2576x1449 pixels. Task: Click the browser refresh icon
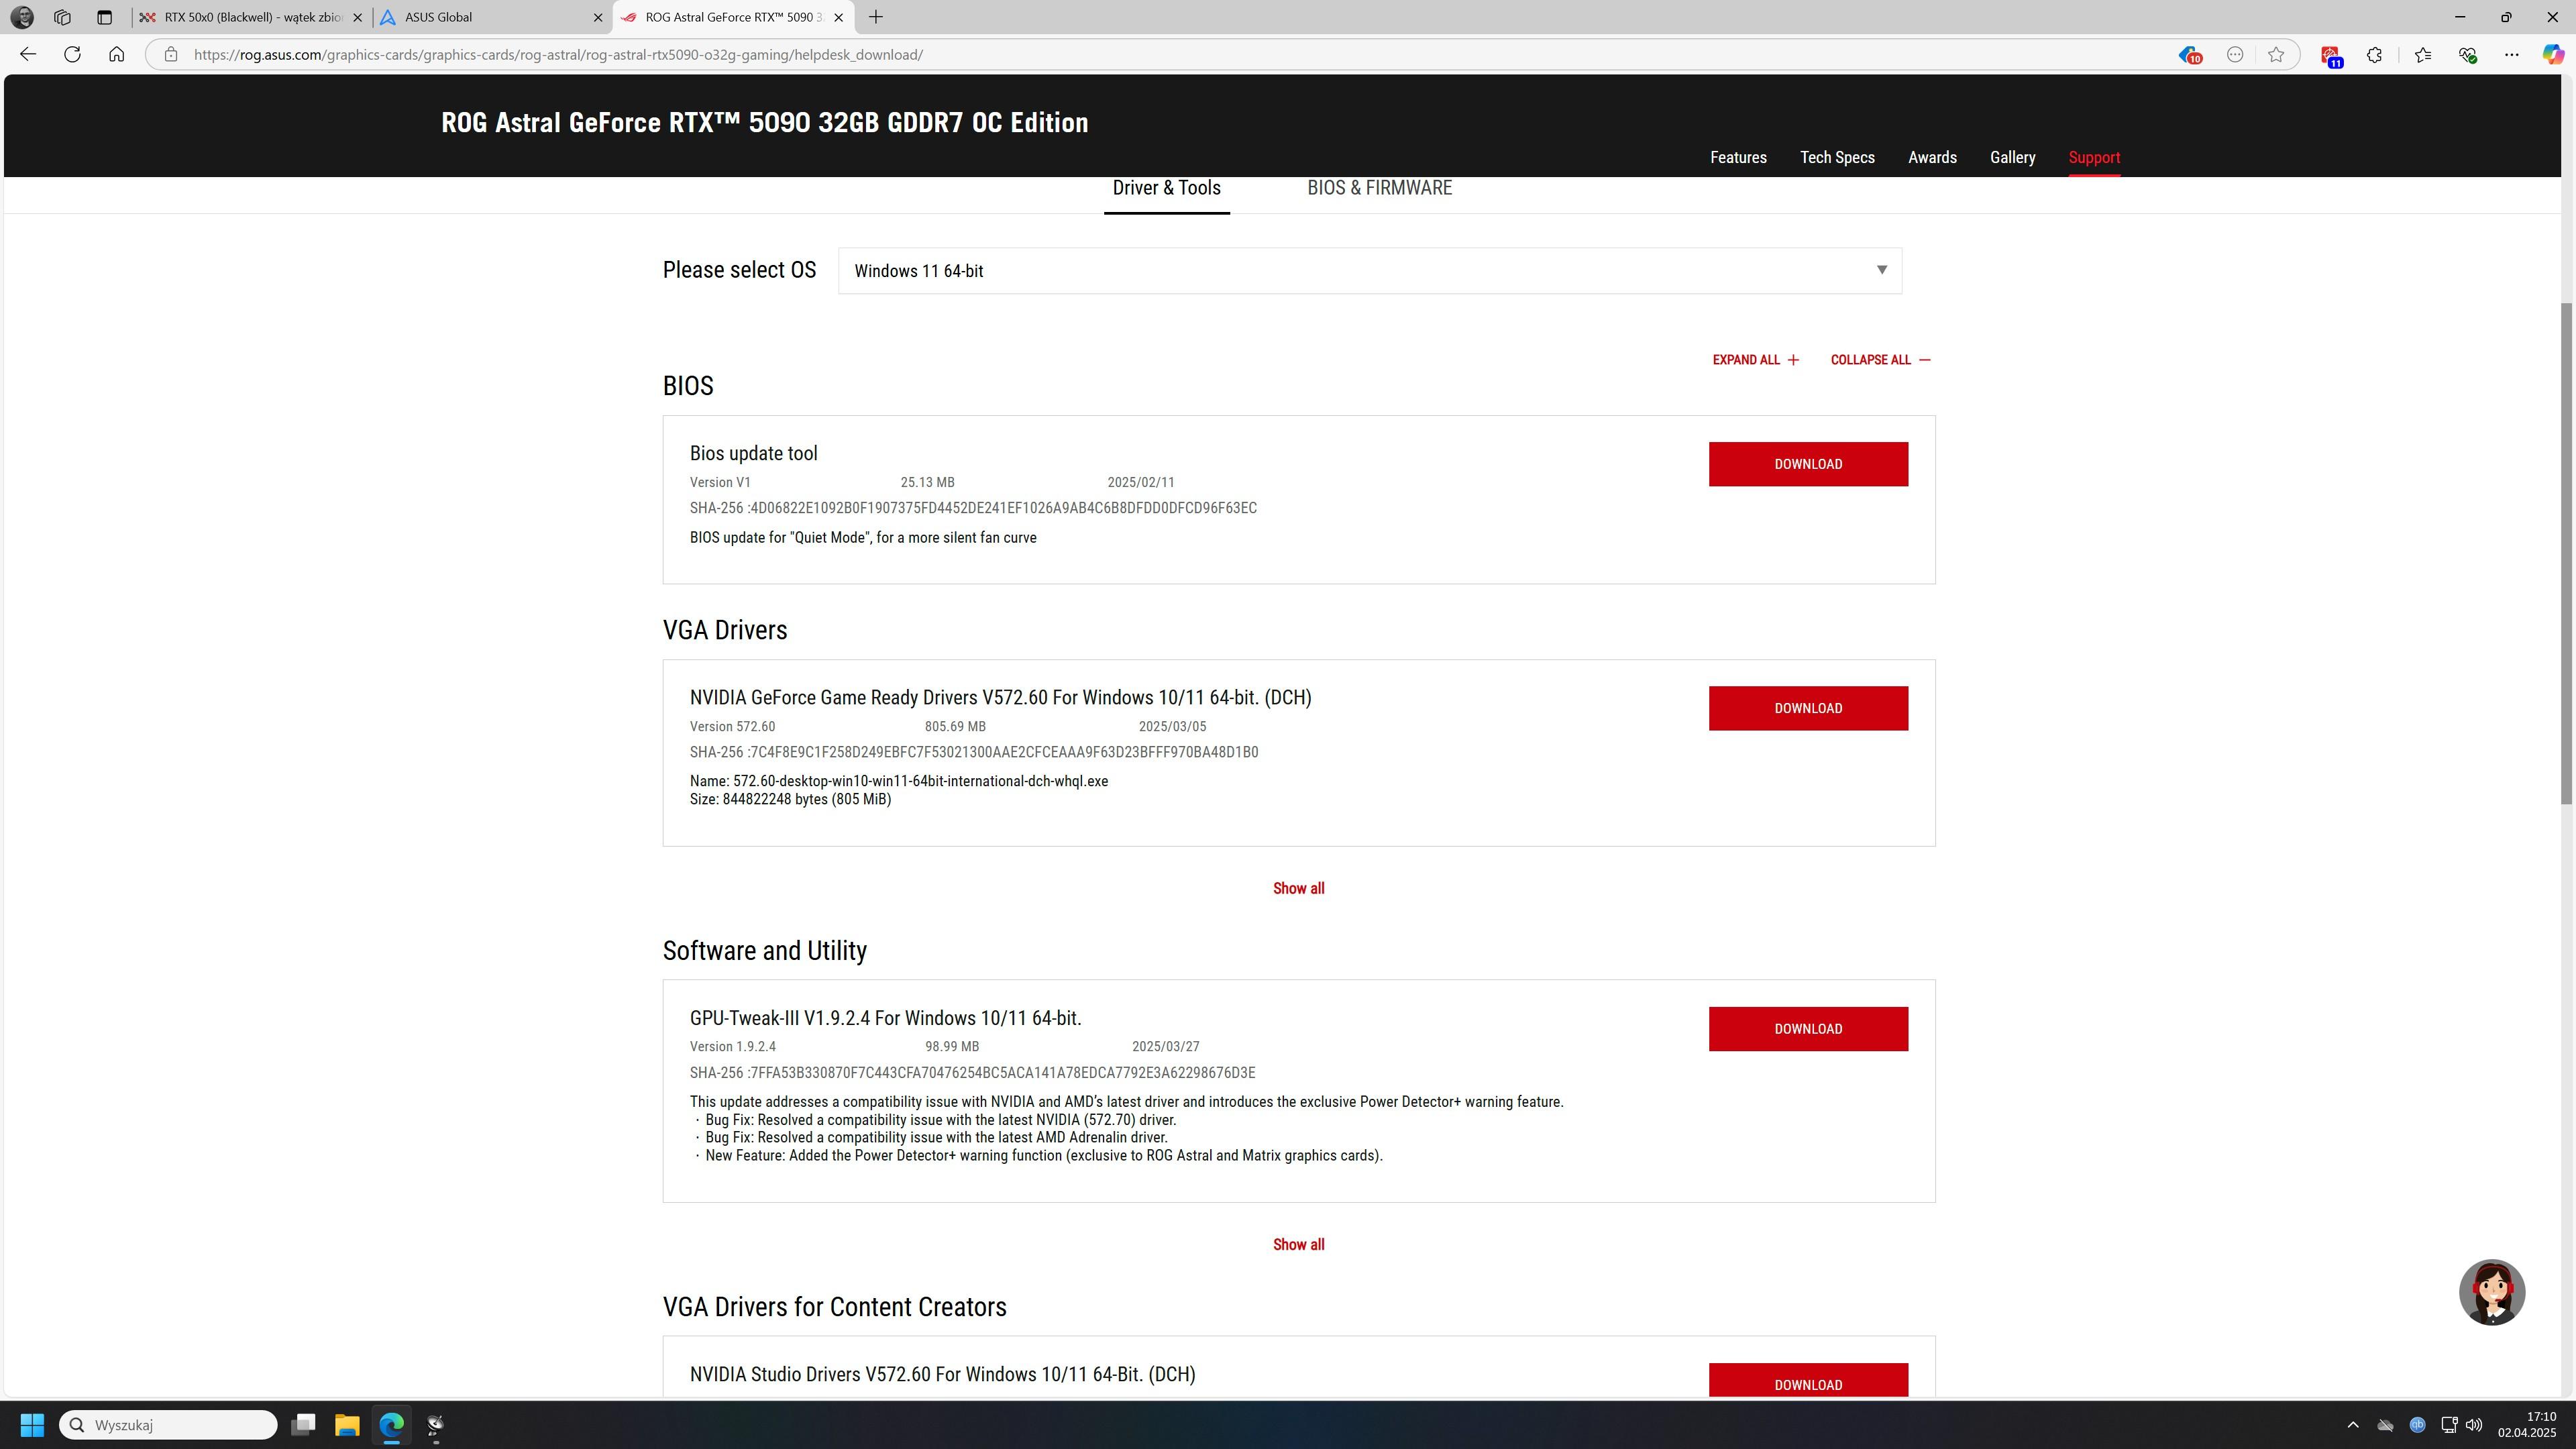tap(72, 54)
